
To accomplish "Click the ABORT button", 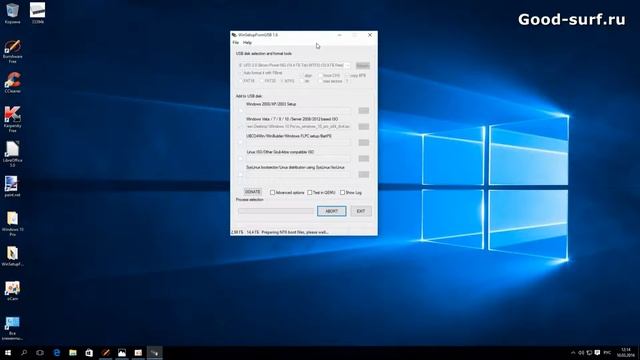I will click(331, 211).
